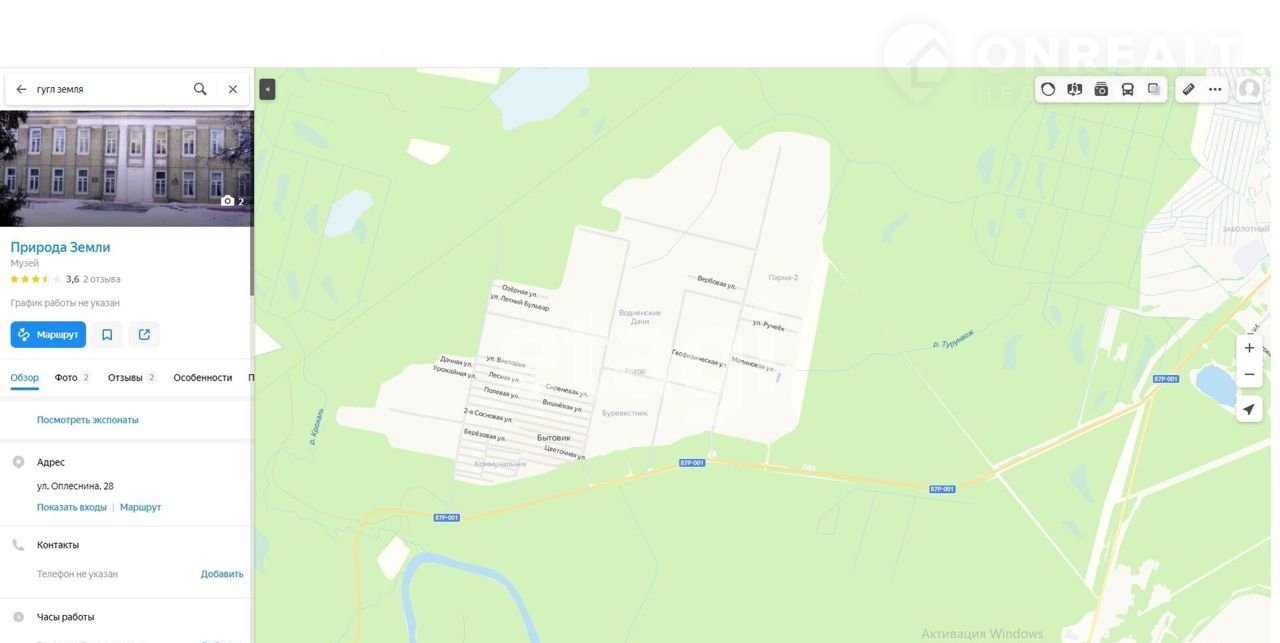Select the ruler measurement tool
1280x643 pixels.
(x=1189, y=89)
